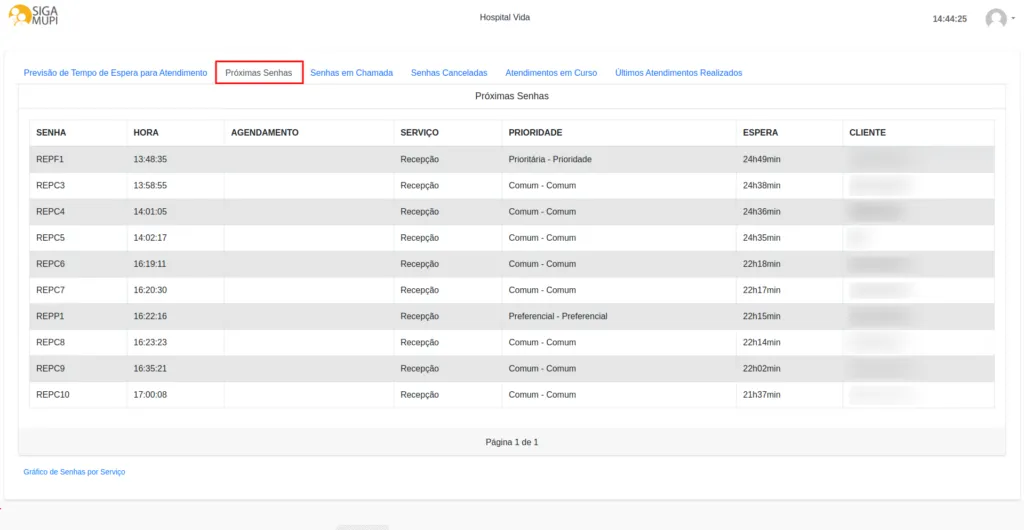Viewport: 1024px width, 530px height.
Task: Open Previsão de Tempo de Espera tab
Action: pos(115,73)
